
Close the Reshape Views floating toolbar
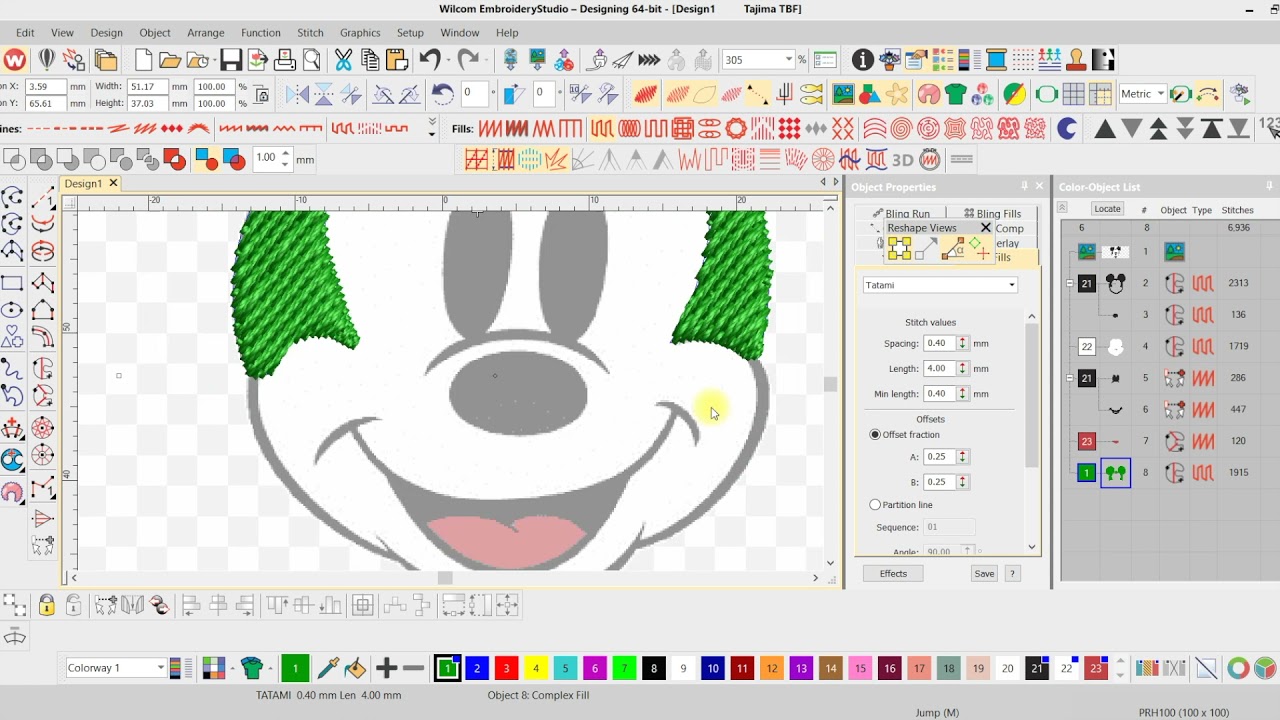pos(985,228)
